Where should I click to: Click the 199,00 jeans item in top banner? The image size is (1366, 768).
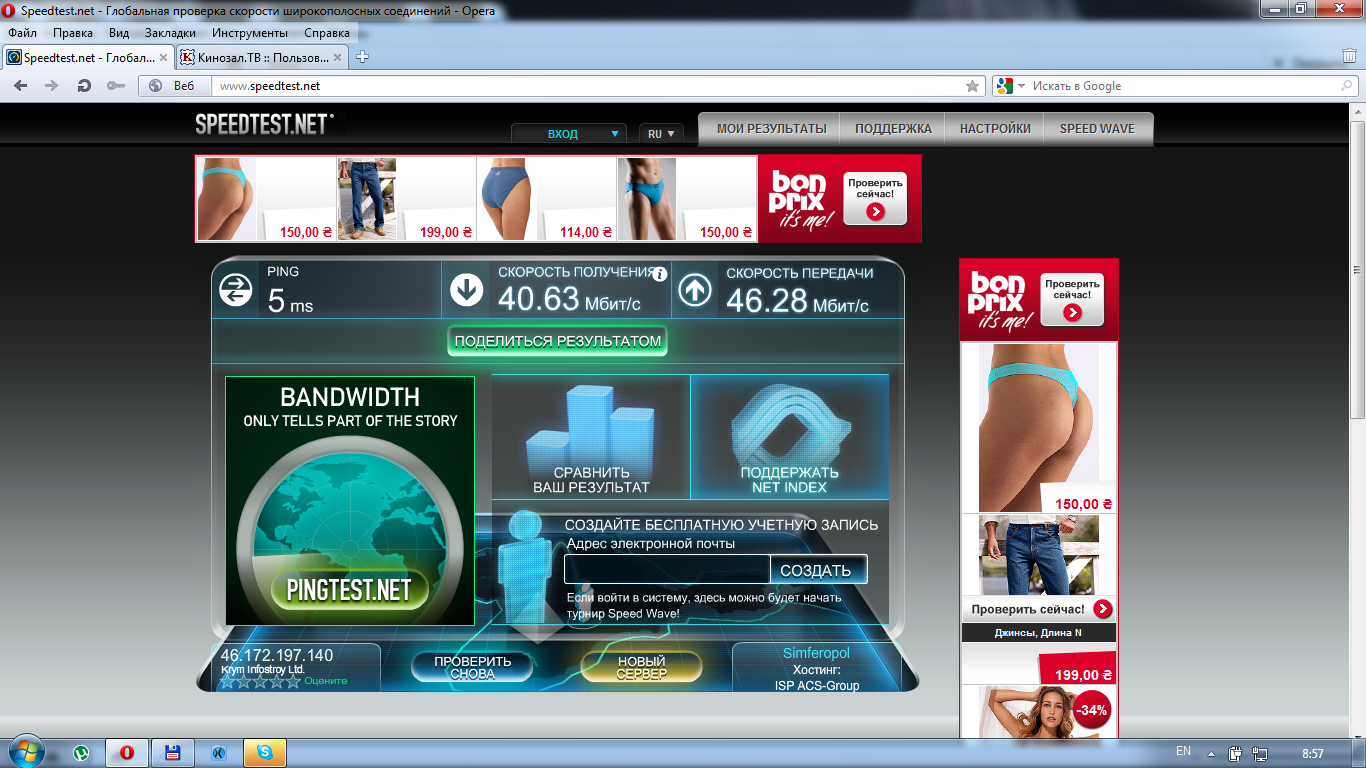click(406, 199)
